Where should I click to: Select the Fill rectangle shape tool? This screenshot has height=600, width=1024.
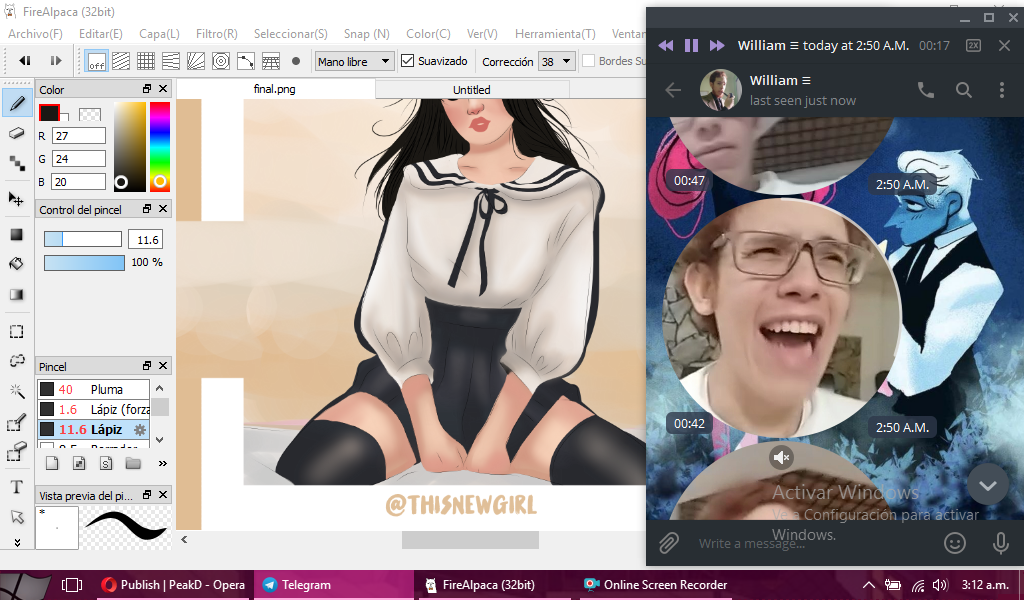coord(17,235)
